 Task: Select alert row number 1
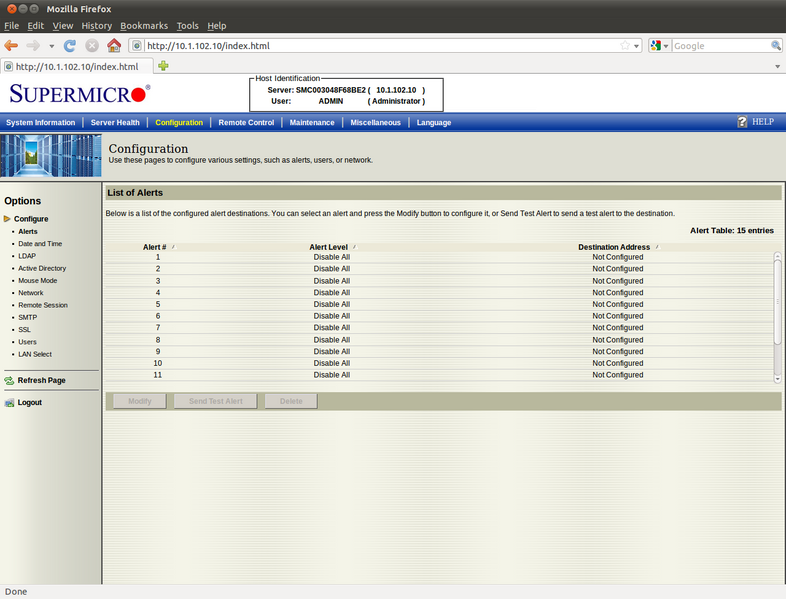pos(439,257)
